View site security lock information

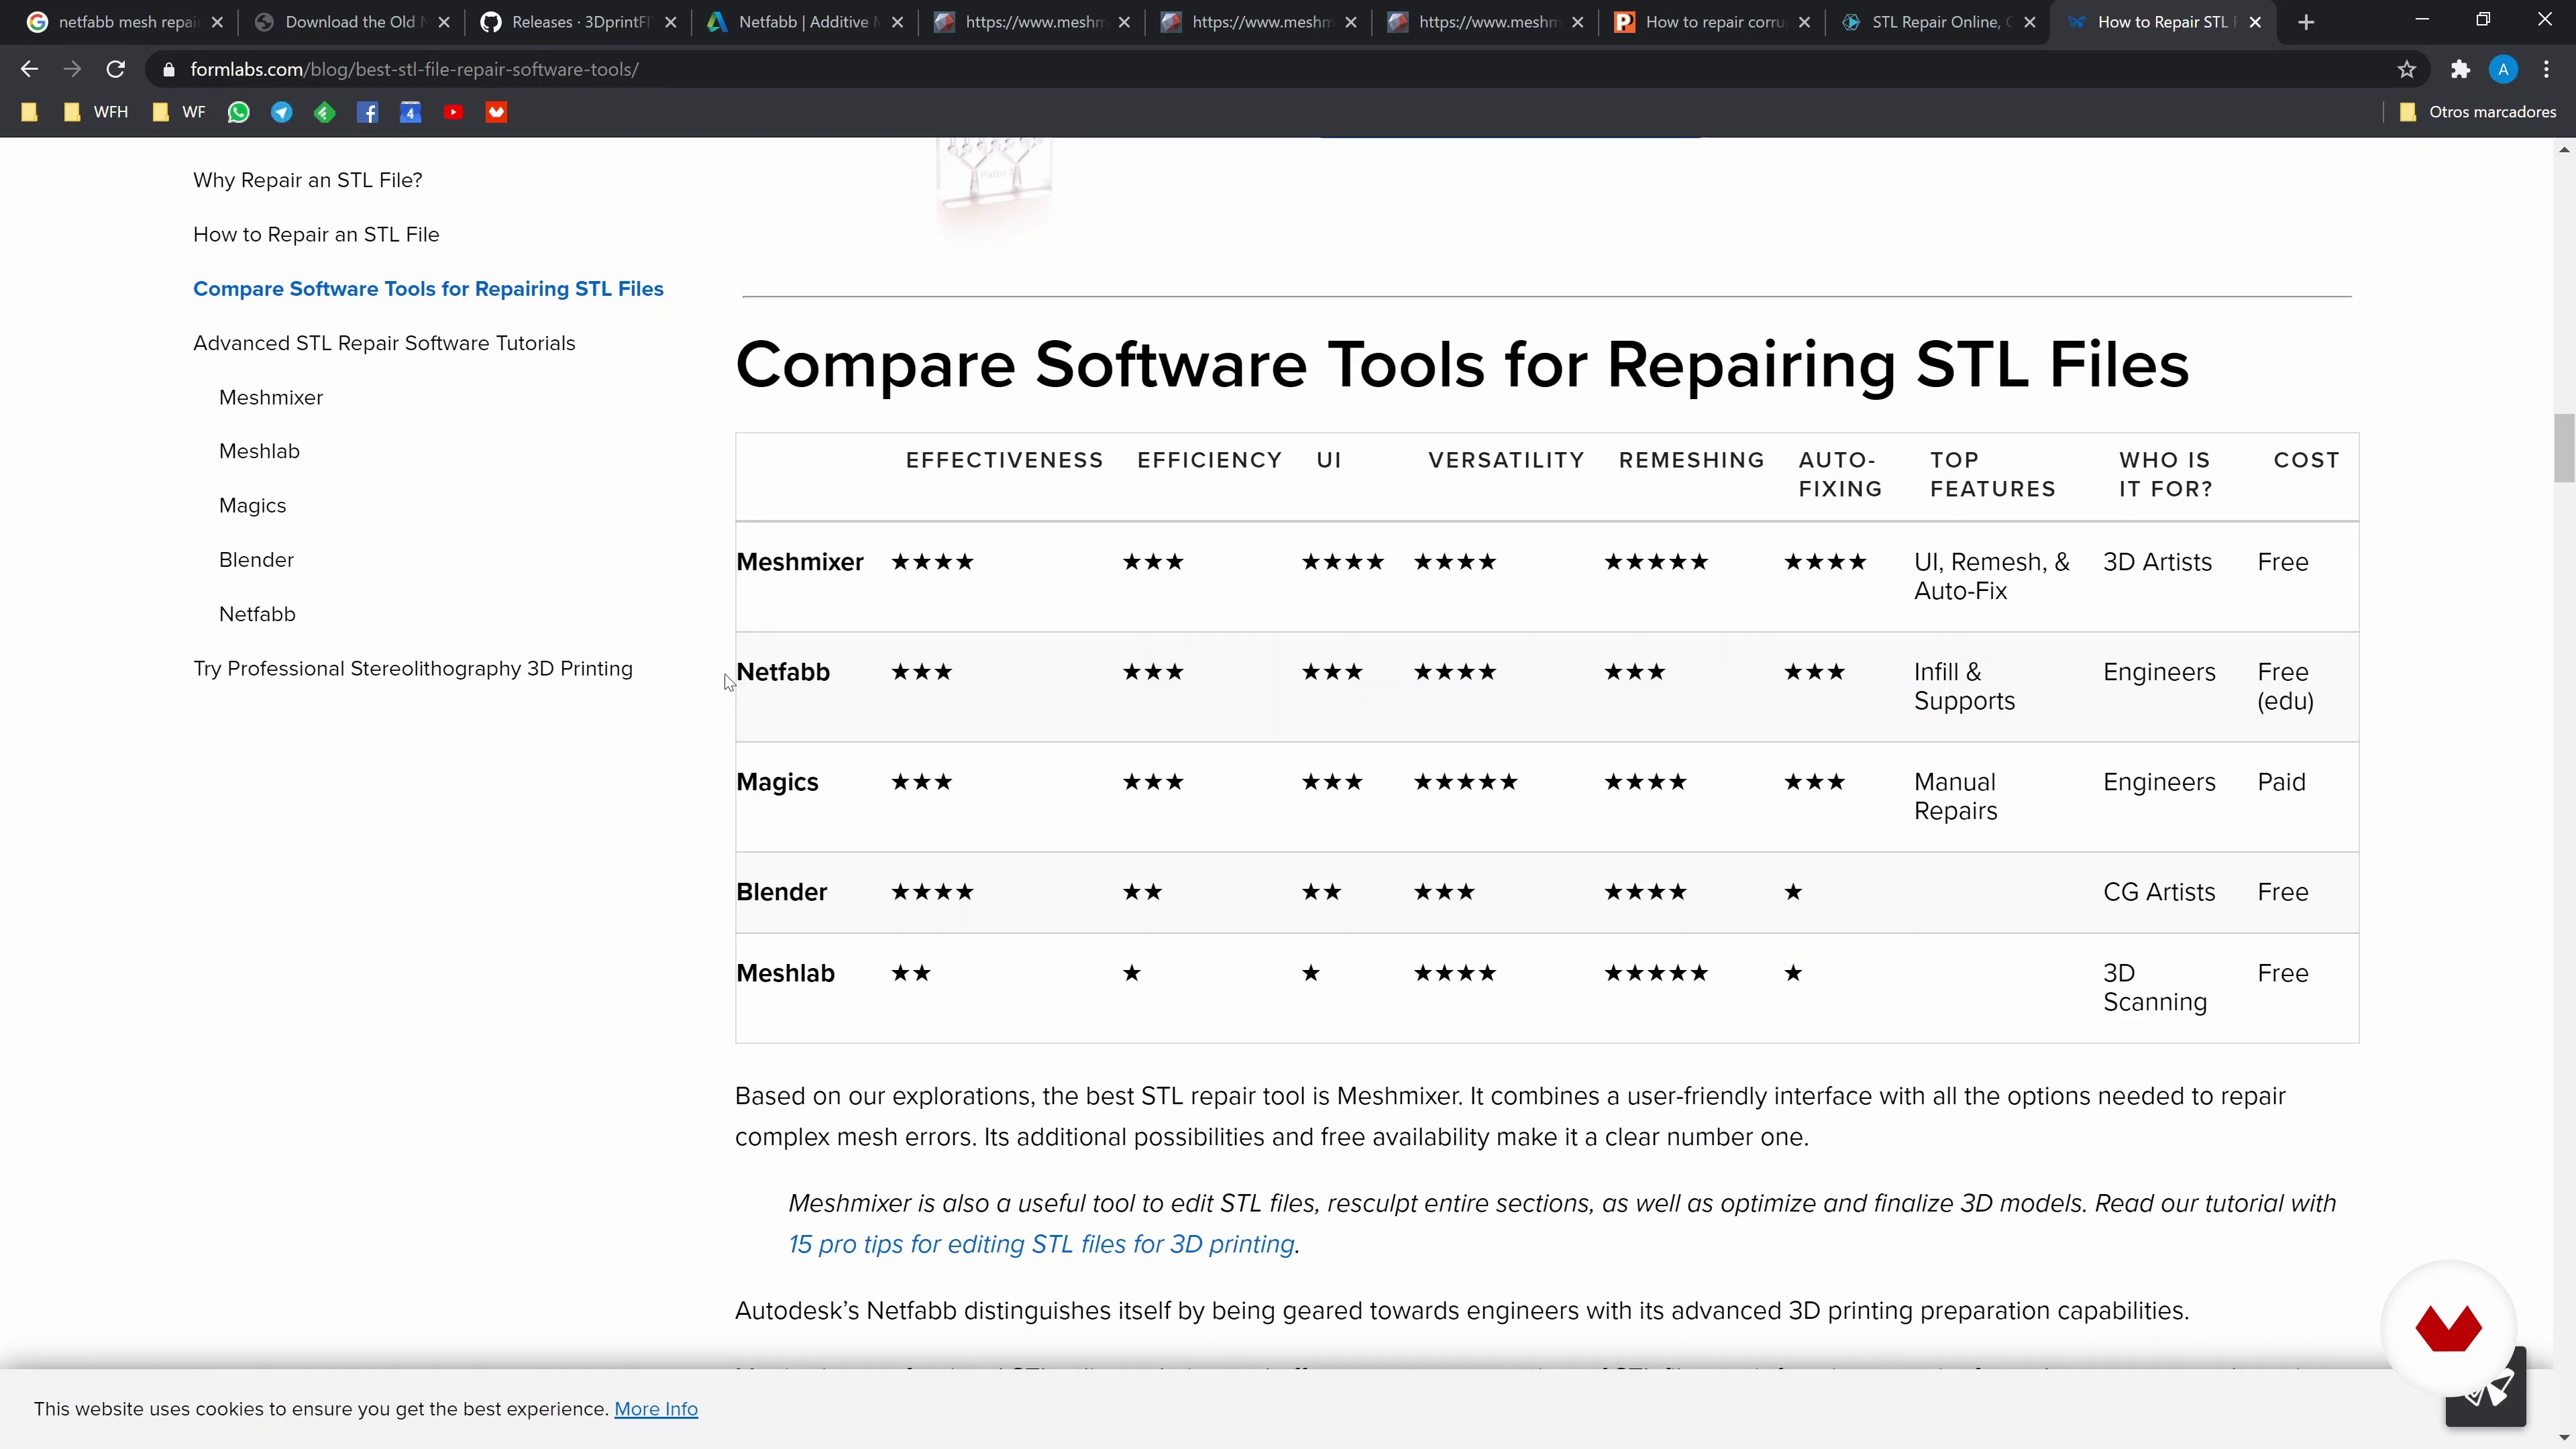click(x=168, y=69)
